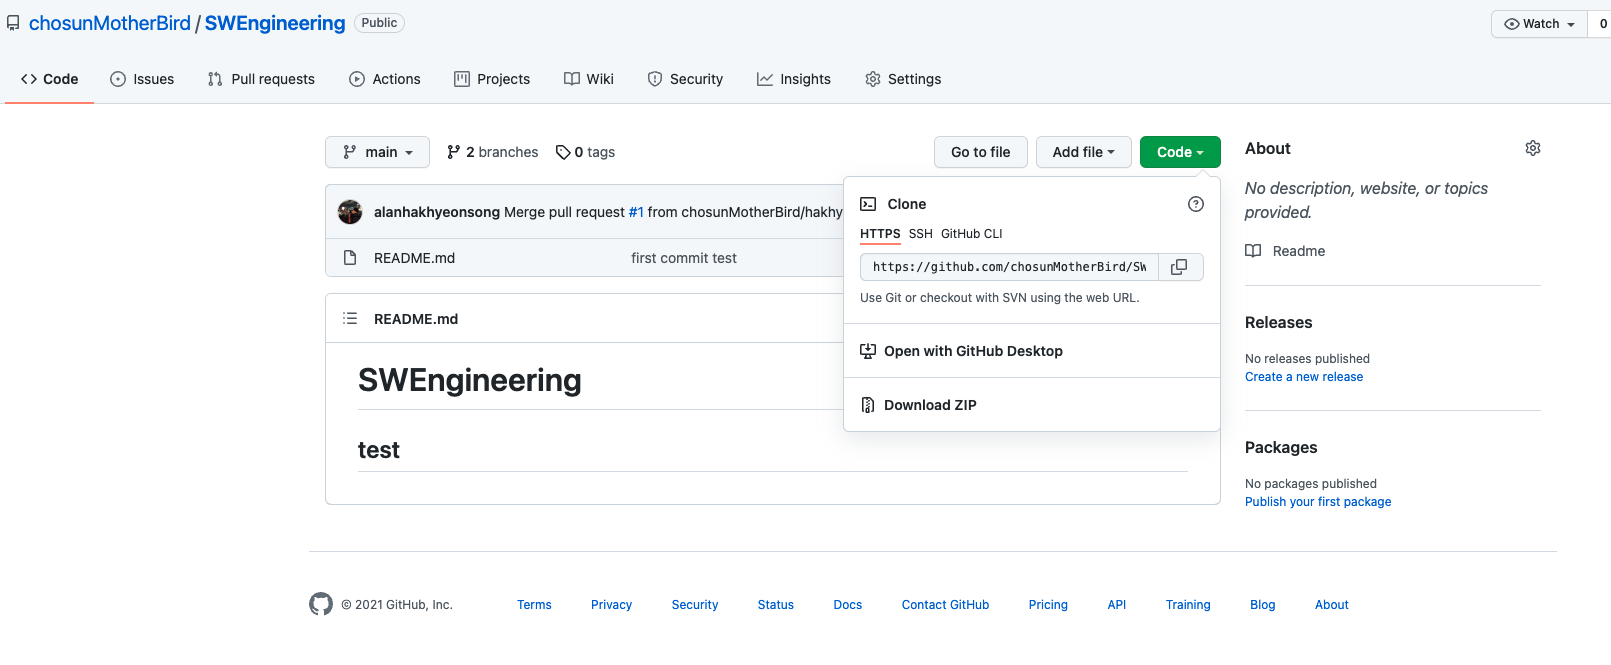Open the Status footer link
This screenshot has width=1611, height=665.
pyautogui.click(x=776, y=605)
